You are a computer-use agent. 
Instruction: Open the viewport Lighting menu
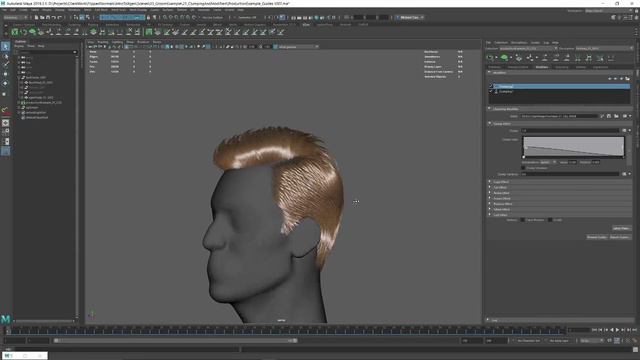[118, 42]
